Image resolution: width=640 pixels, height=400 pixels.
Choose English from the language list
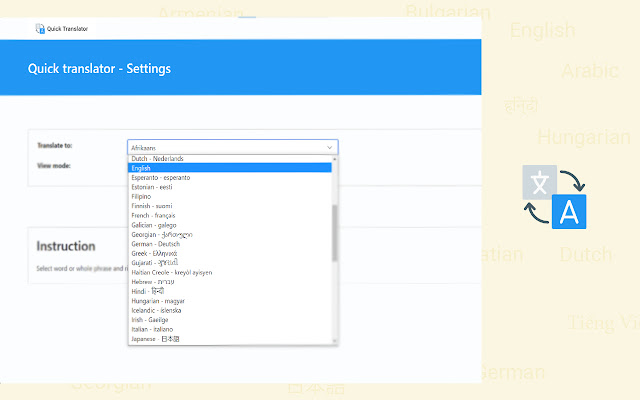(230, 168)
